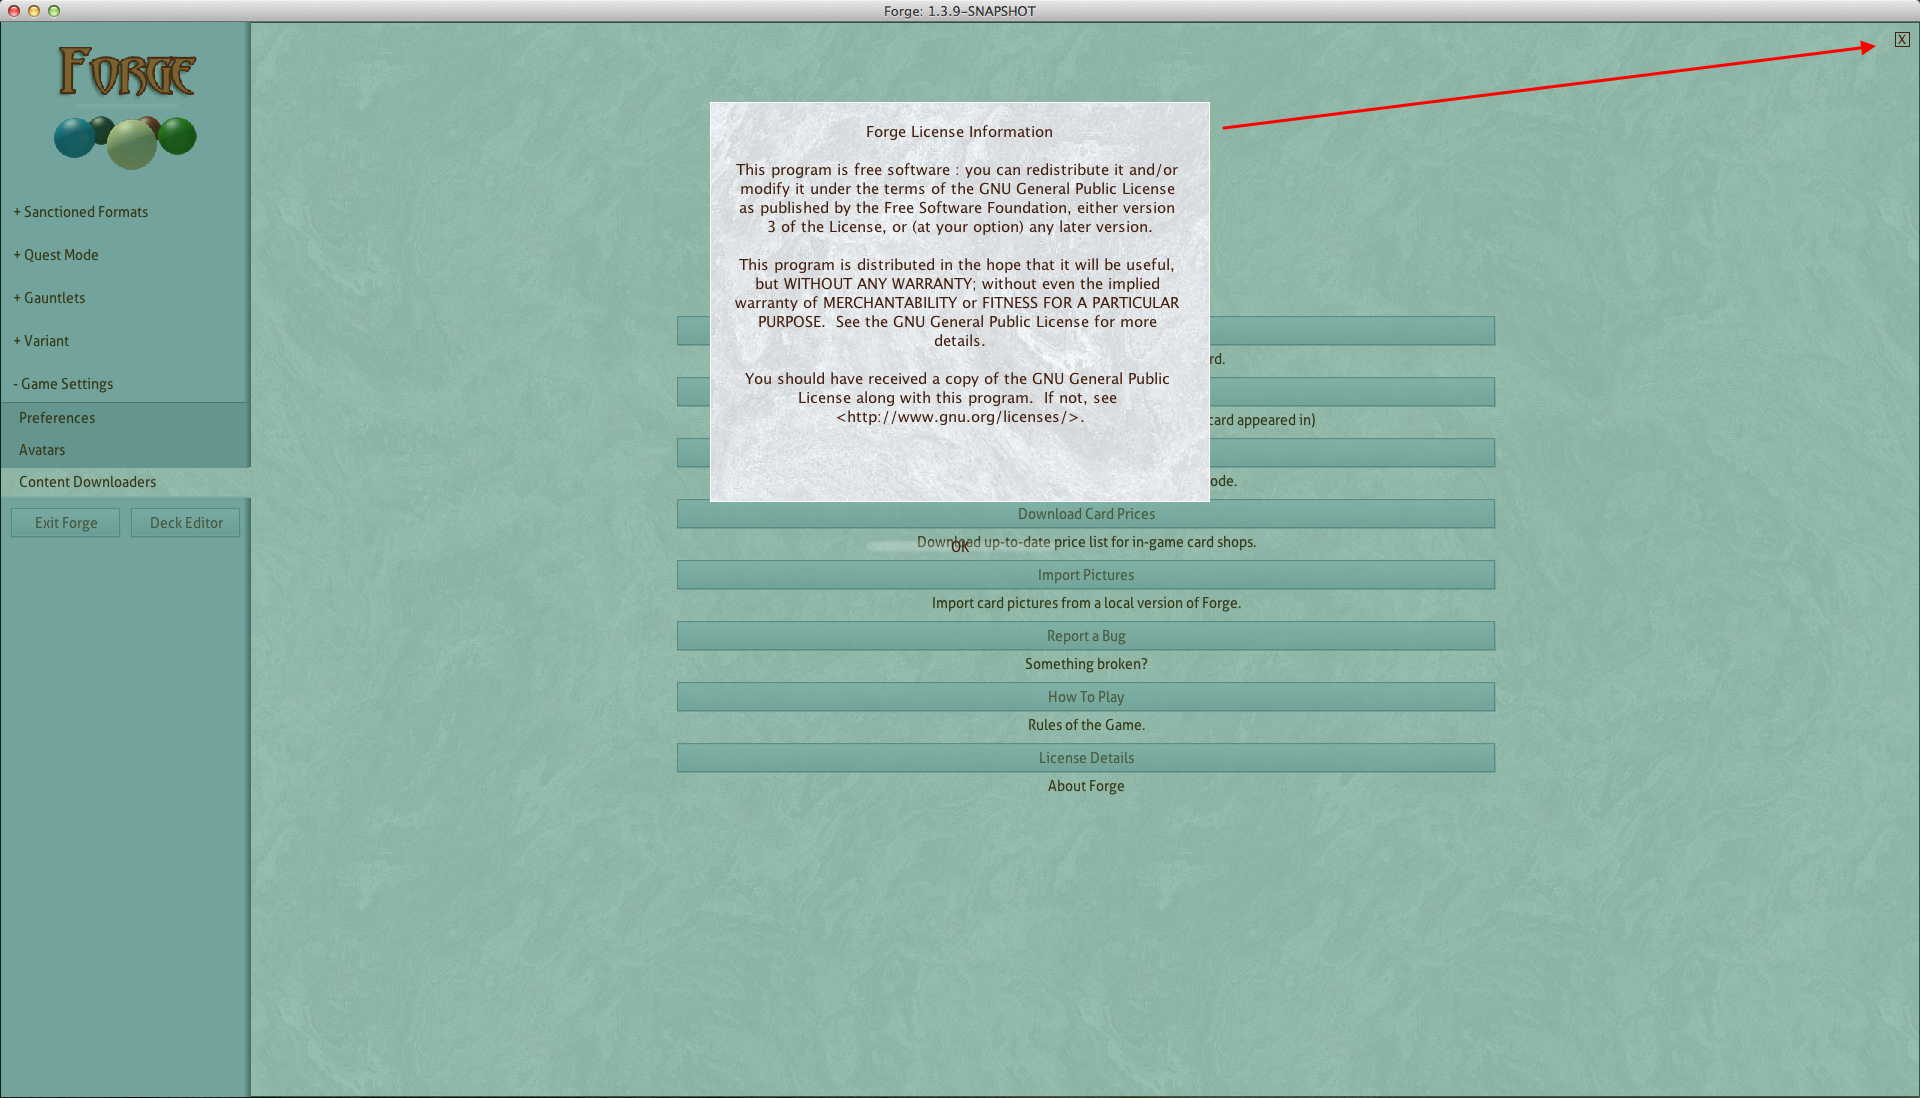The height and width of the screenshot is (1098, 1920).
Task: Click OK on the license dialog
Action: click(959, 546)
